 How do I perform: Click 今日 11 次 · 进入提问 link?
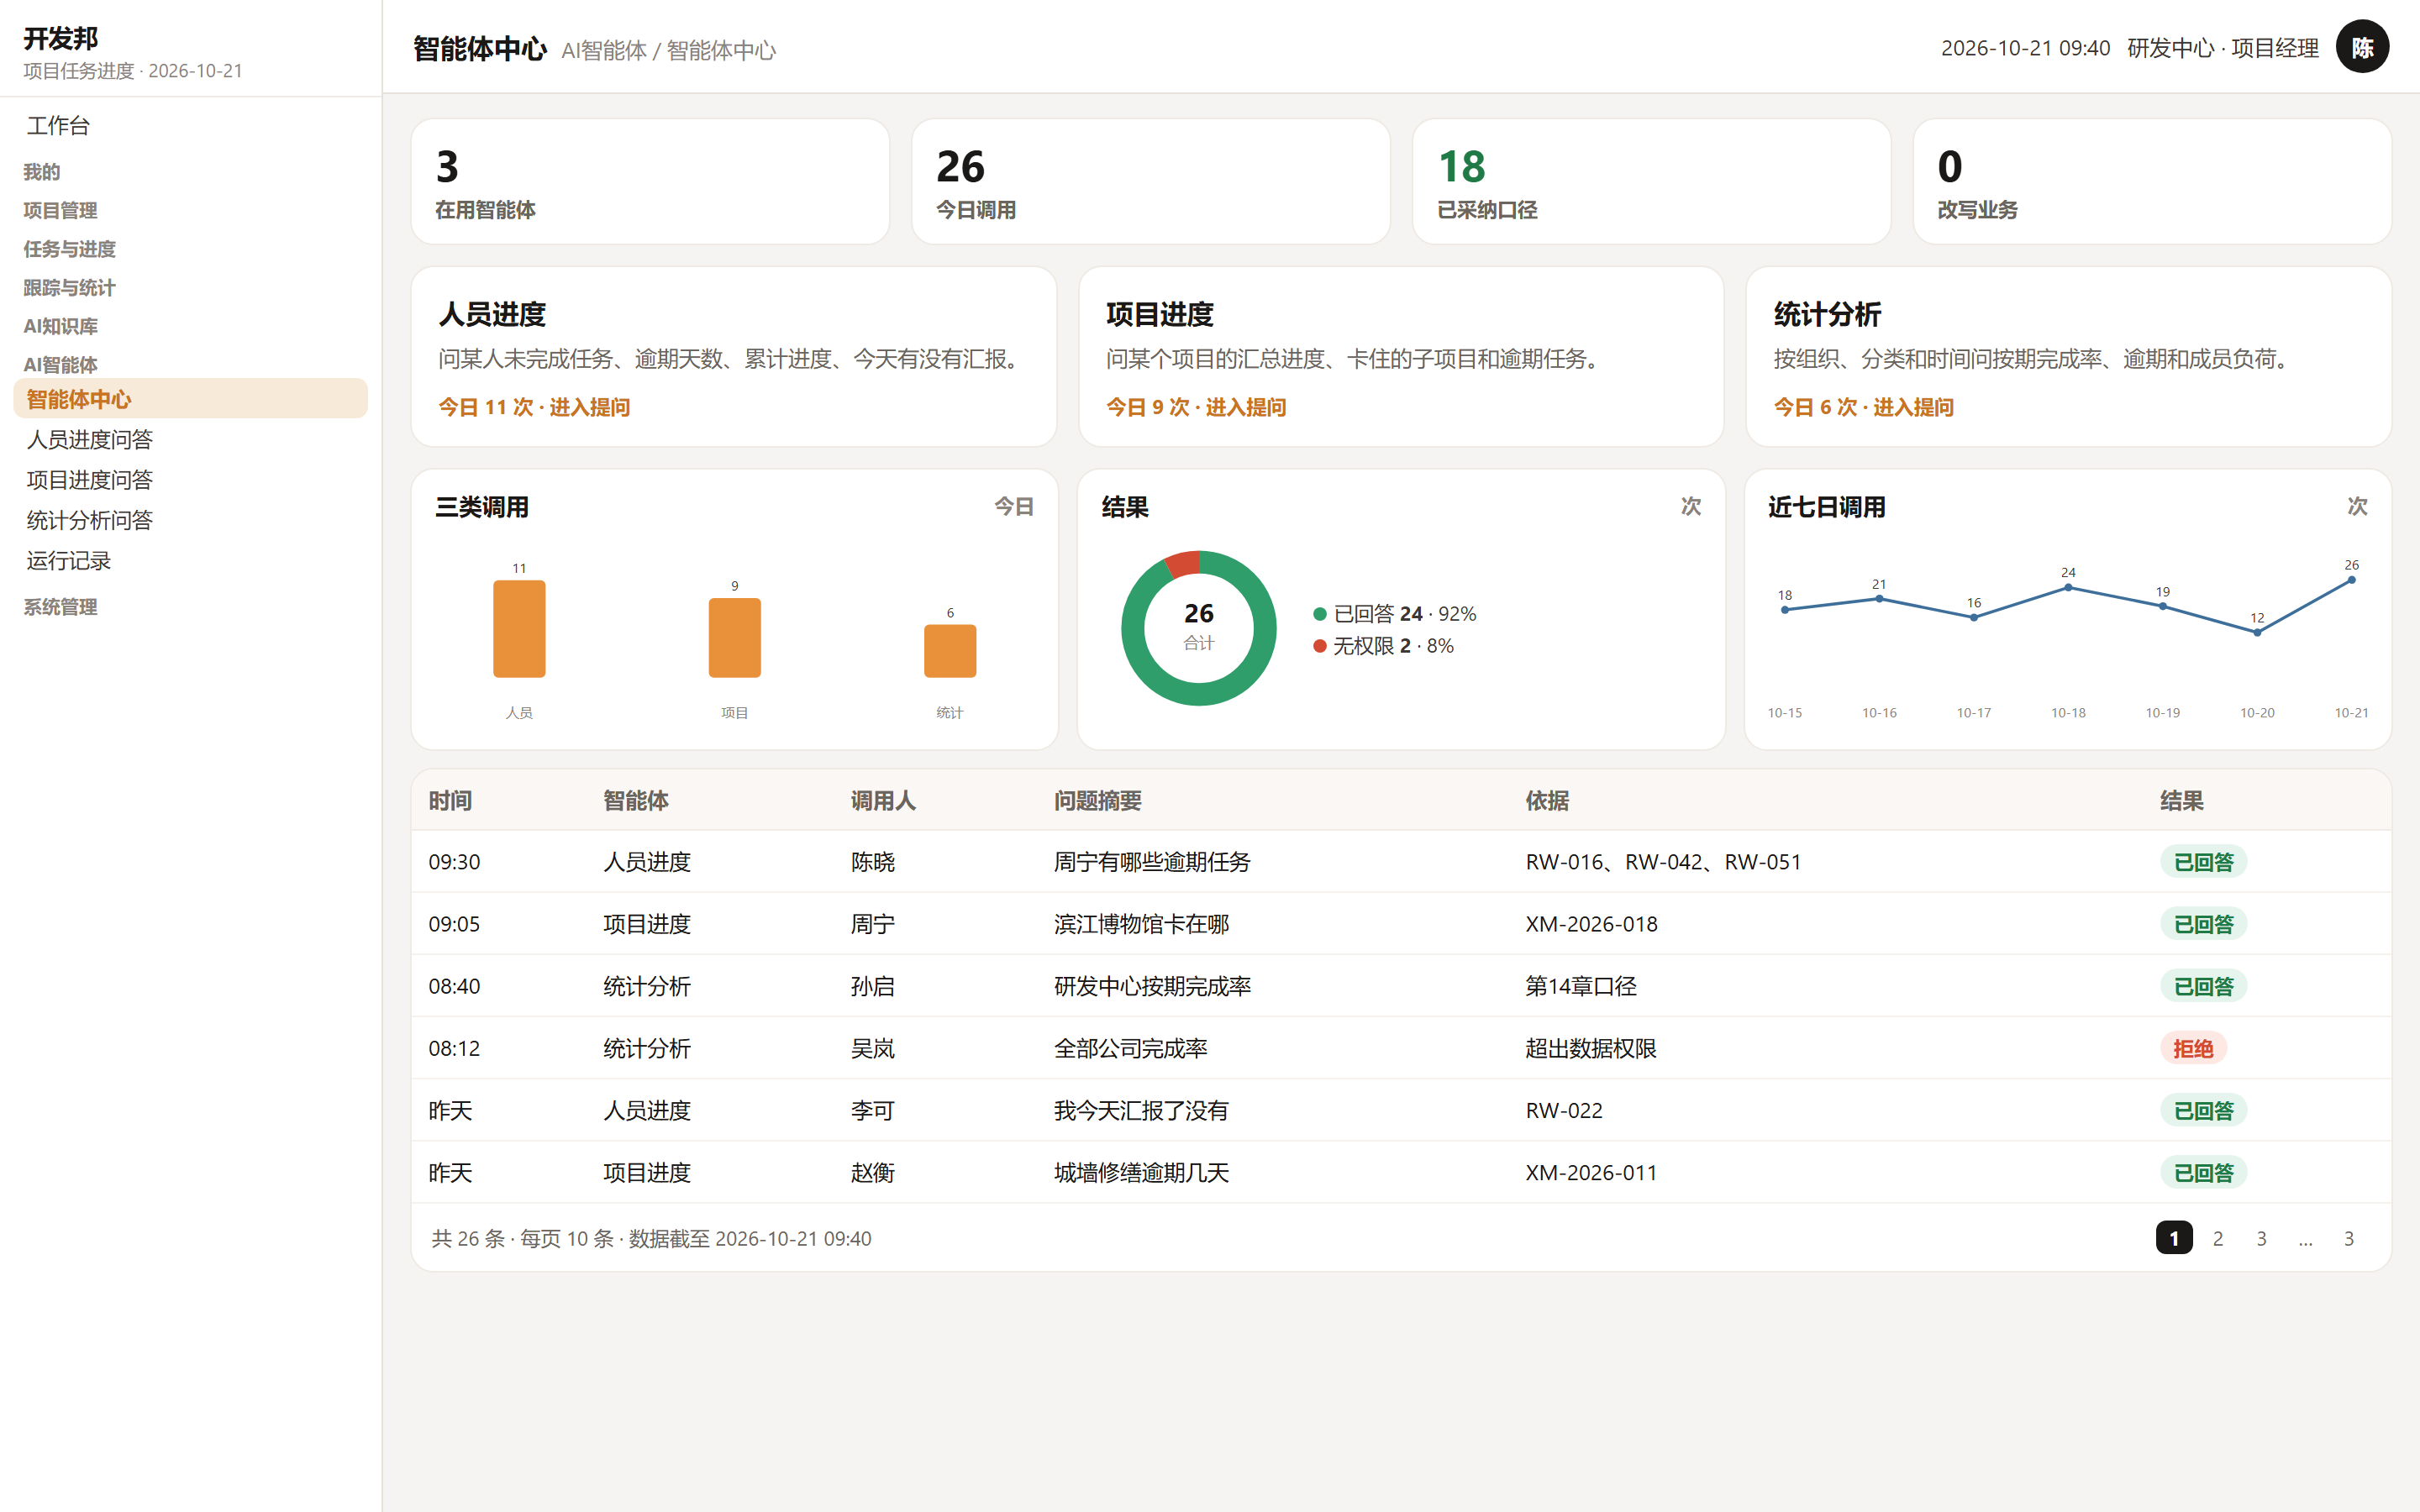click(534, 407)
